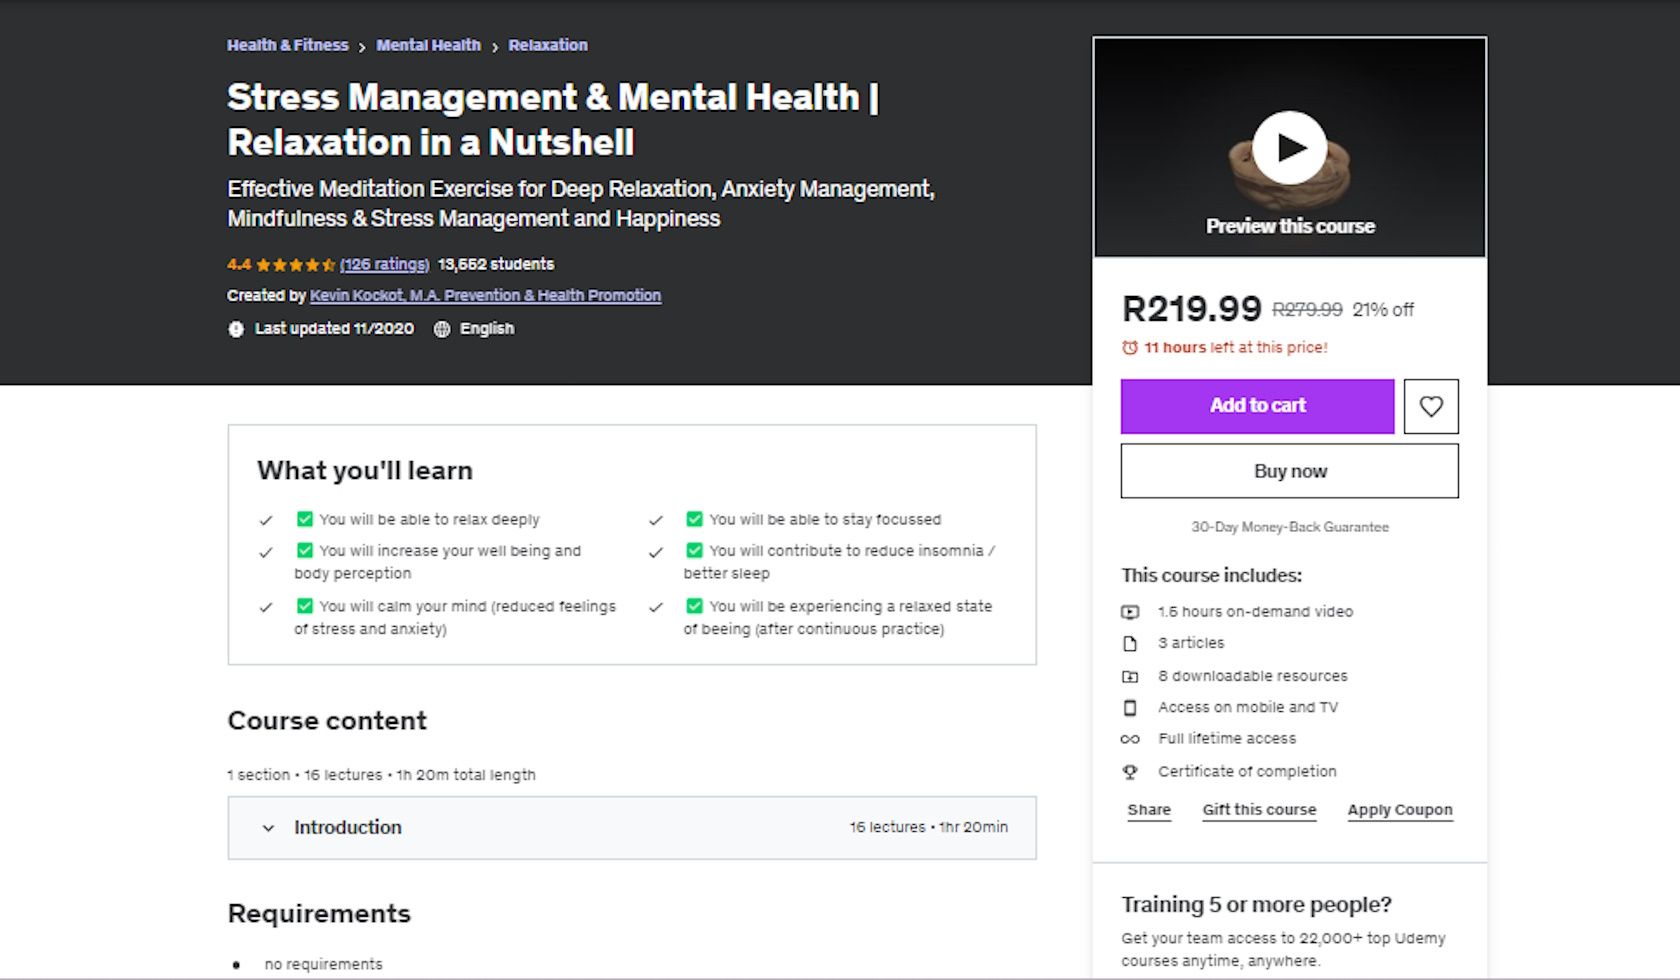Play the course preview video
Viewport: 1680px width, 980px height.
pos(1289,147)
